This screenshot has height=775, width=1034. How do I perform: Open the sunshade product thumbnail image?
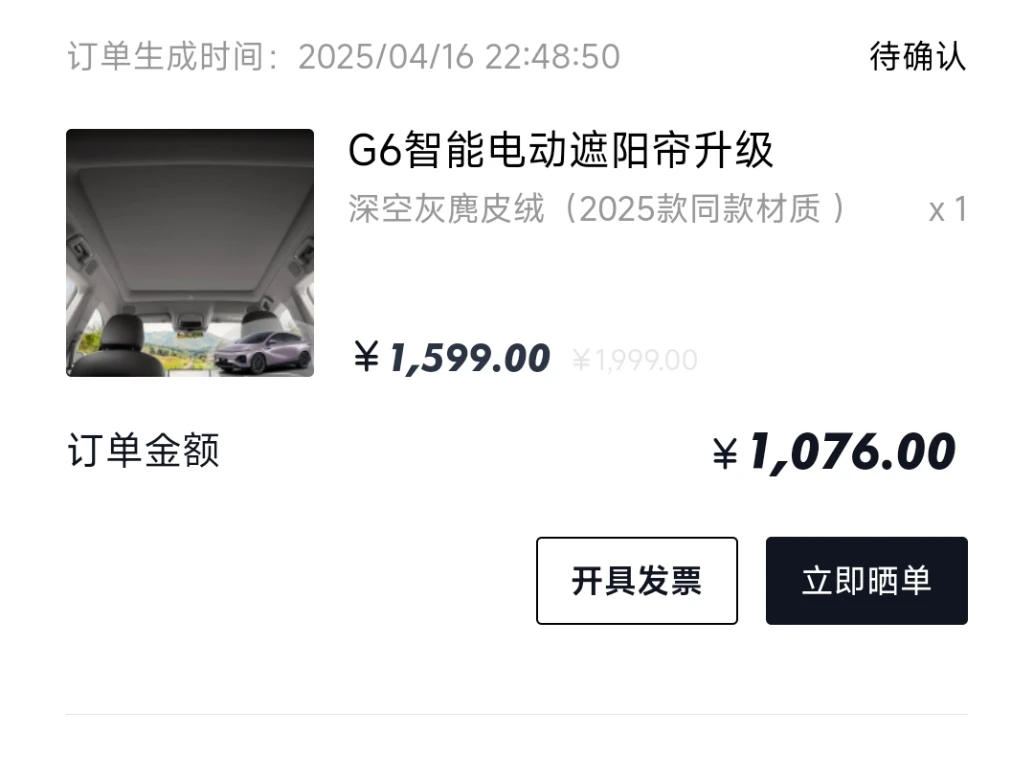point(190,253)
